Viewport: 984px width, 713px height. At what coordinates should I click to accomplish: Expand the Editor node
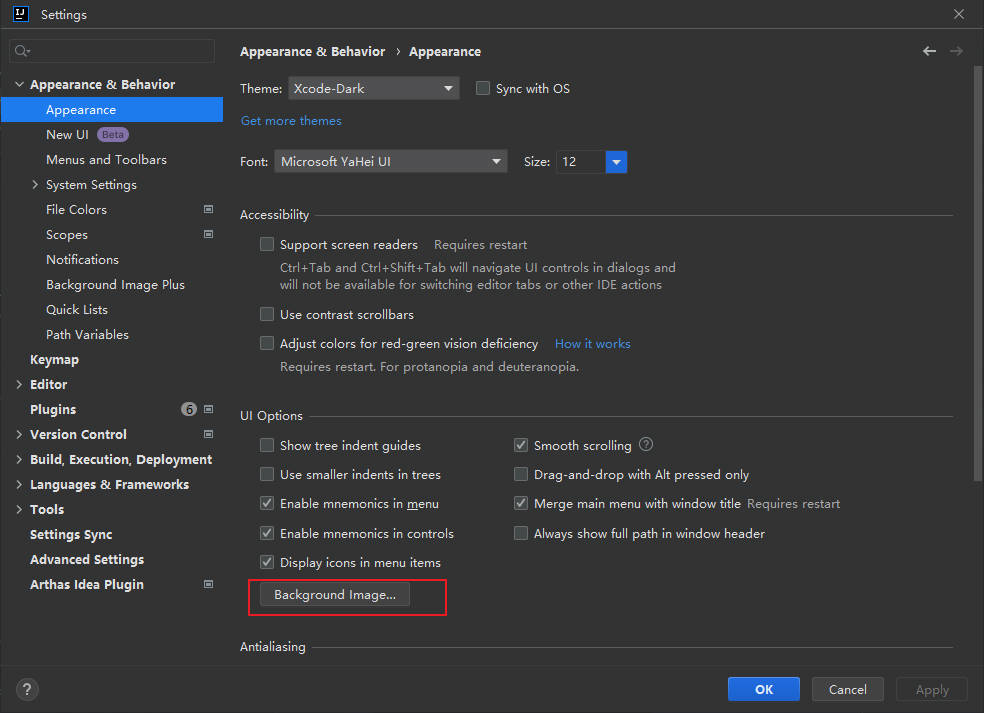point(19,384)
